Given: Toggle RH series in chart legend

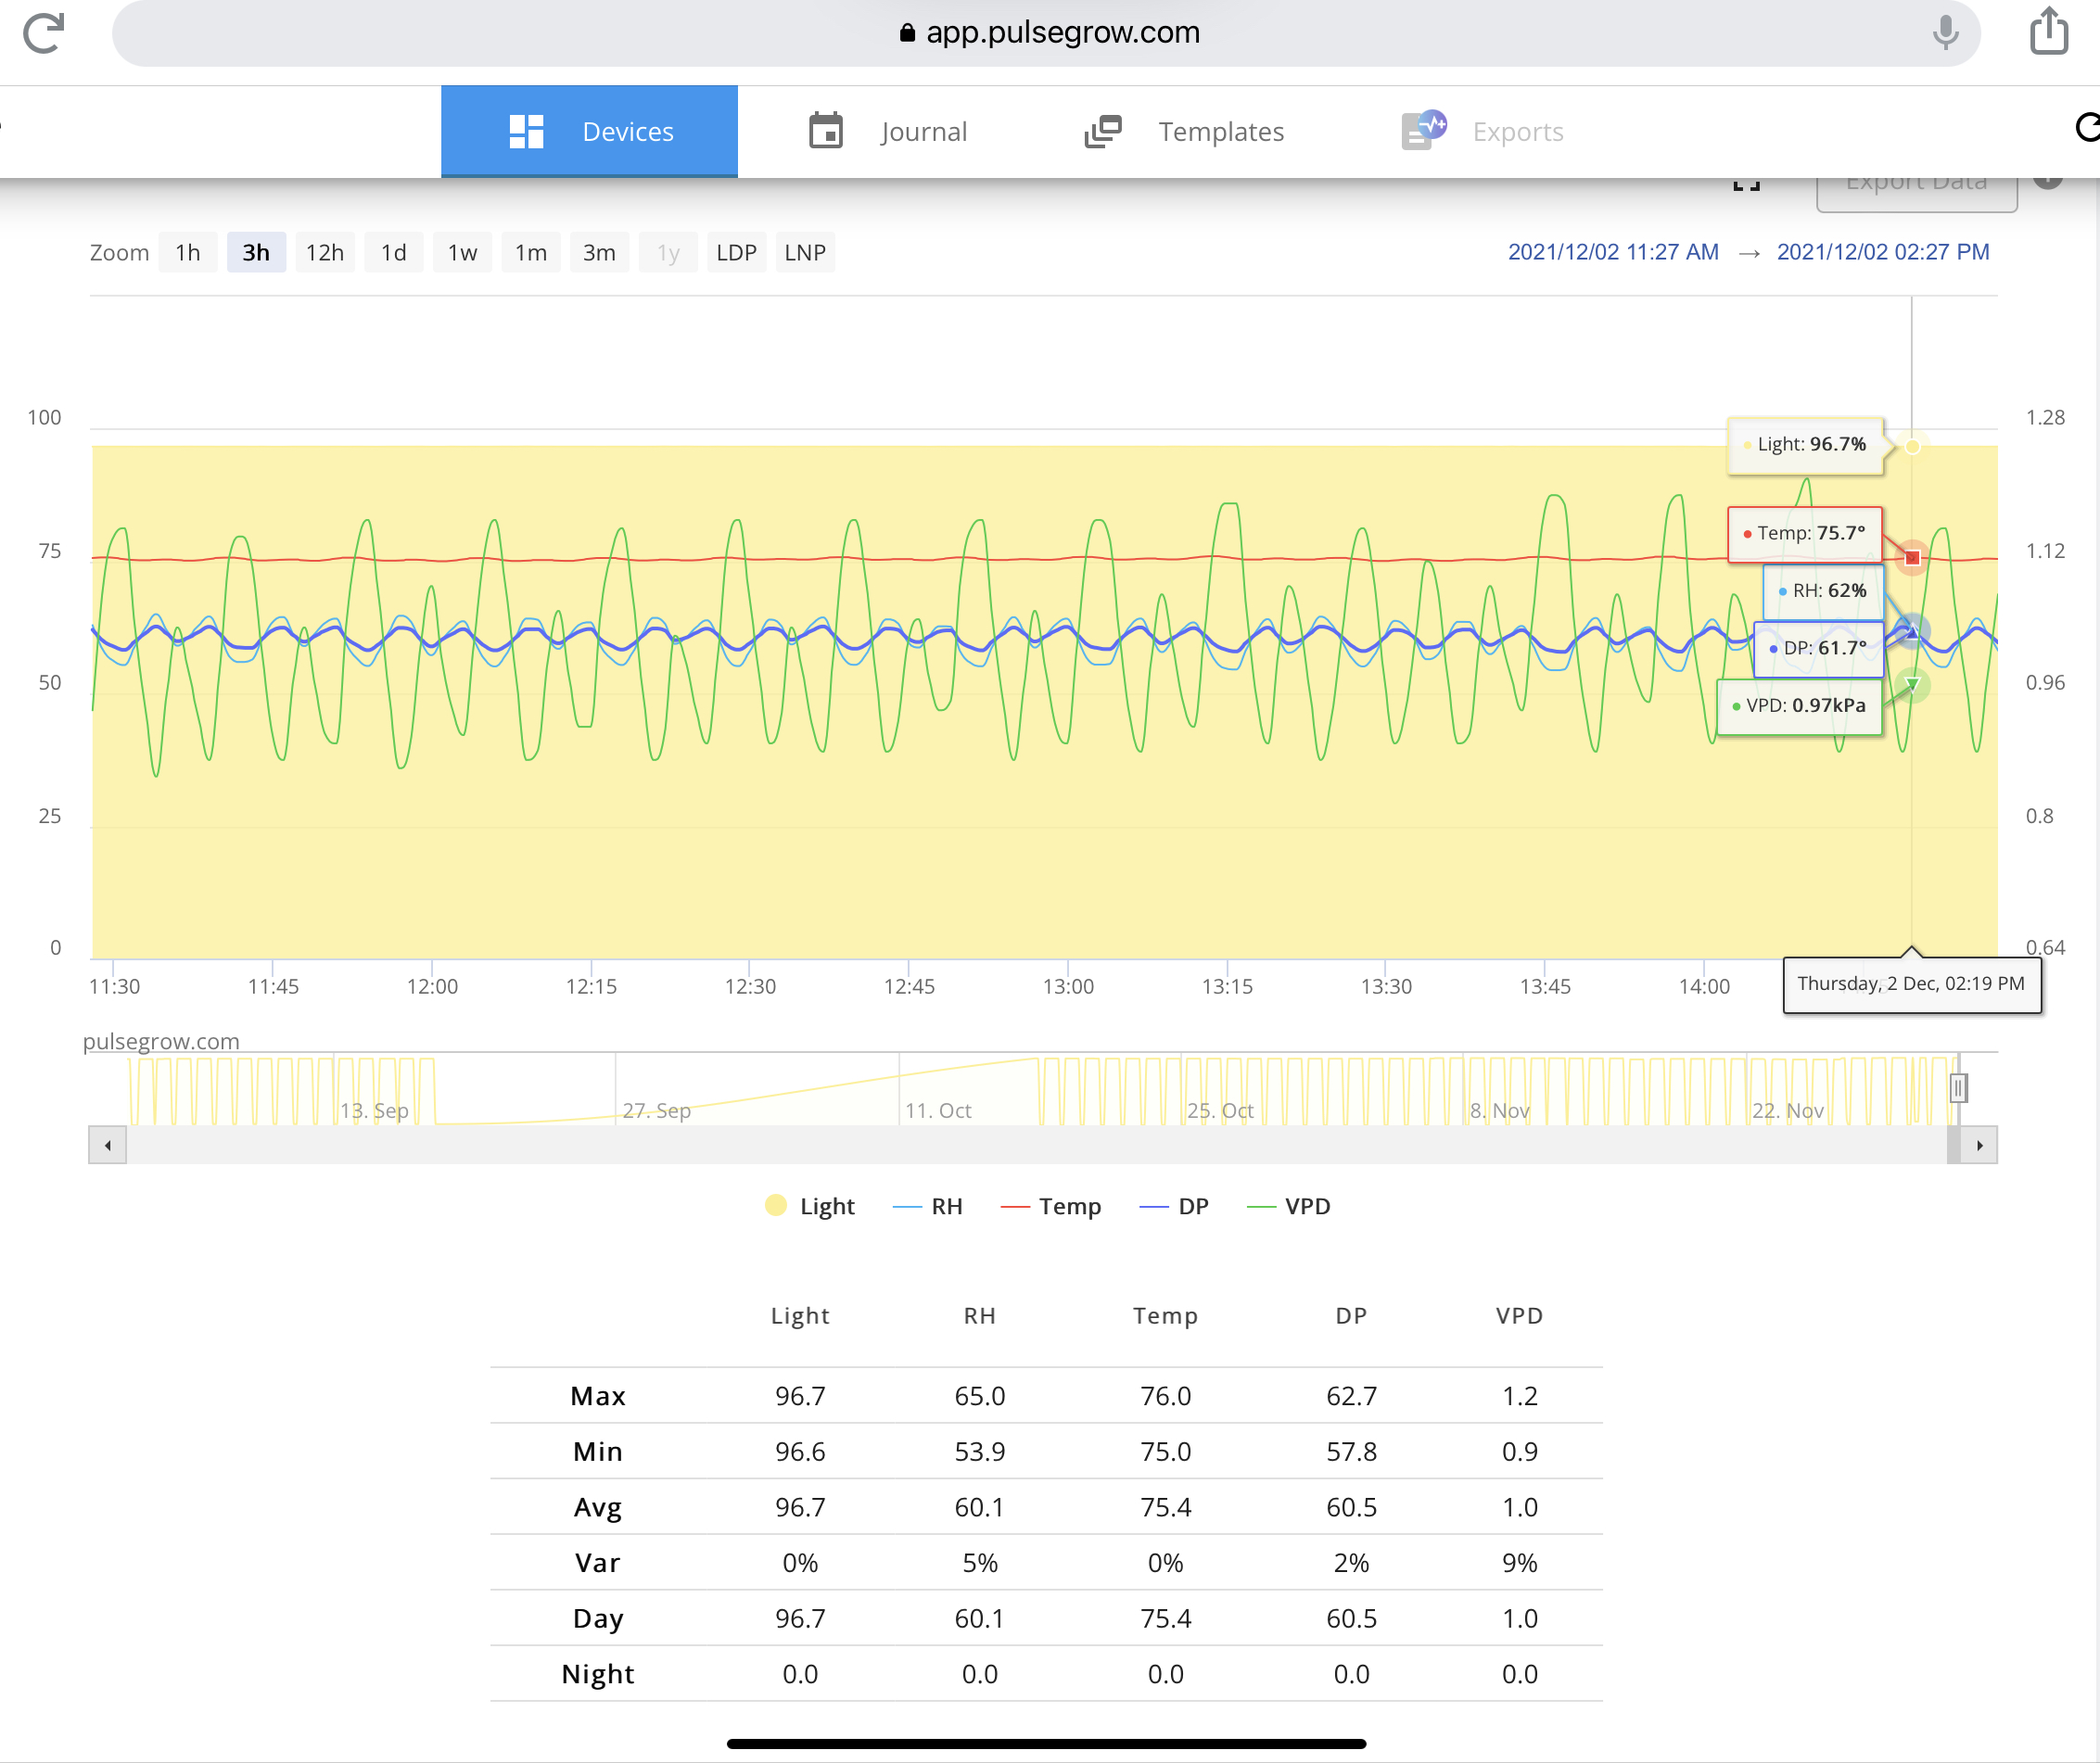Looking at the screenshot, I should (x=927, y=1206).
